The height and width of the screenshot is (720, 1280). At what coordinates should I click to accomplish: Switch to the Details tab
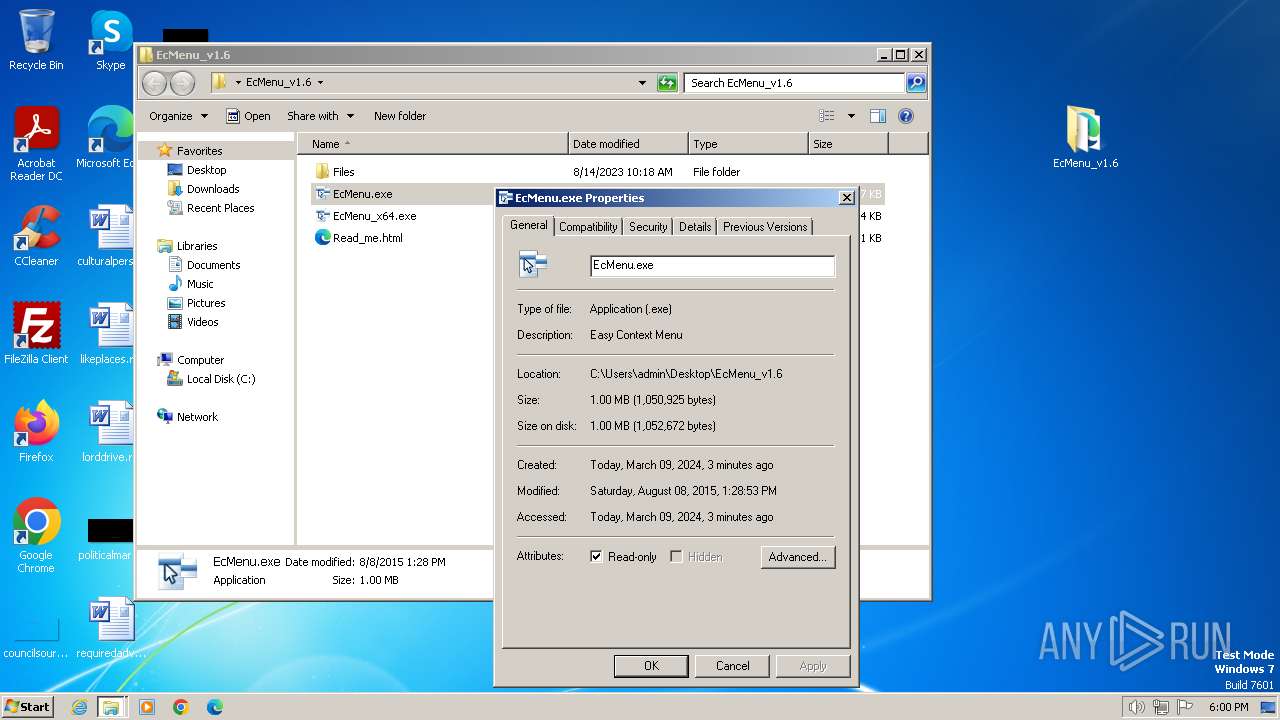pyautogui.click(x=695, y=227)
